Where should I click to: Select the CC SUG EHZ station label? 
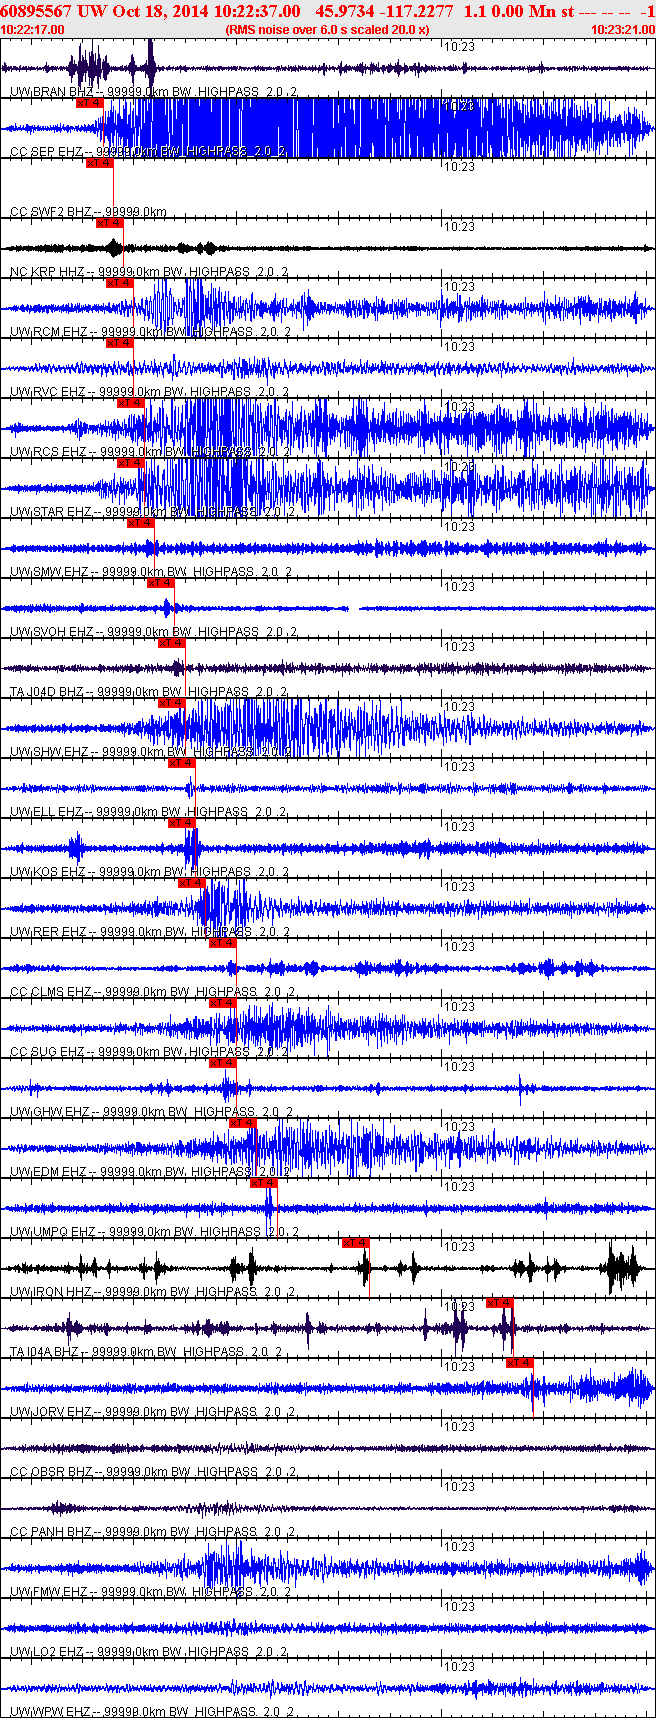point(149,1052)
